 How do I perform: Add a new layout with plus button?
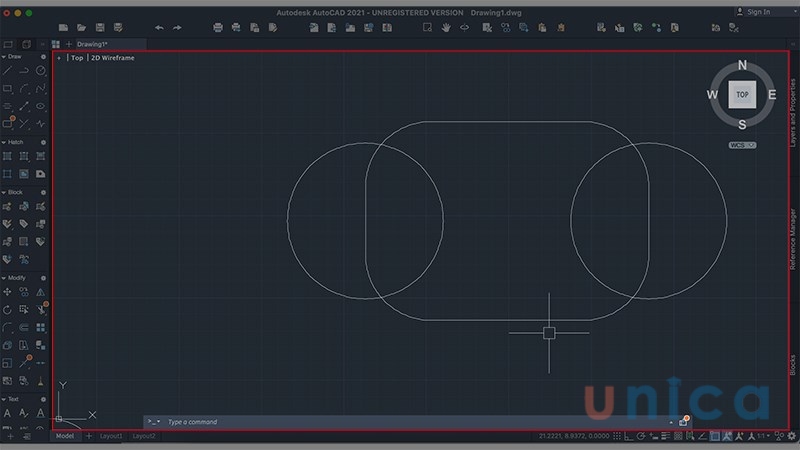88,436
